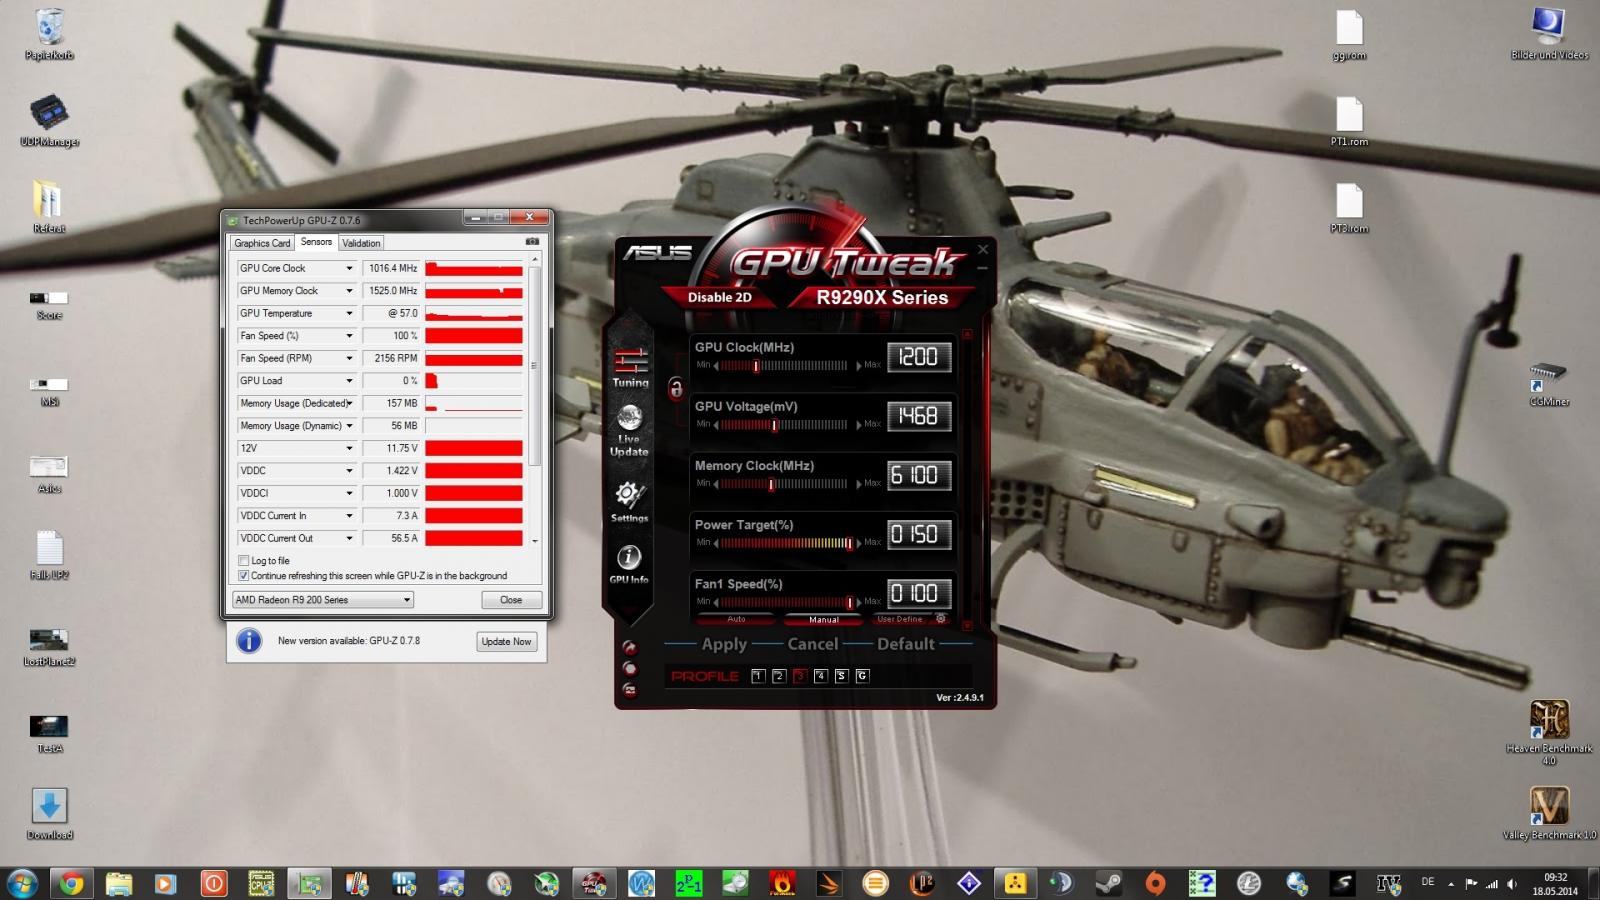
Task: Select profile S in GPU Tweak
Action: 841,676
